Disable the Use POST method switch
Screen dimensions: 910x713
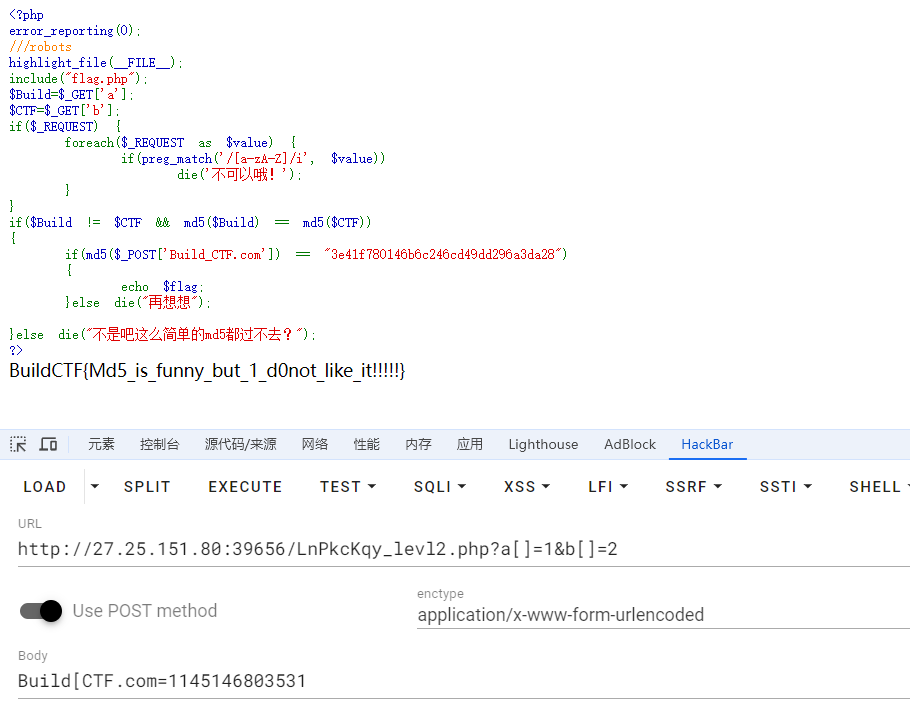pos(41,611)
